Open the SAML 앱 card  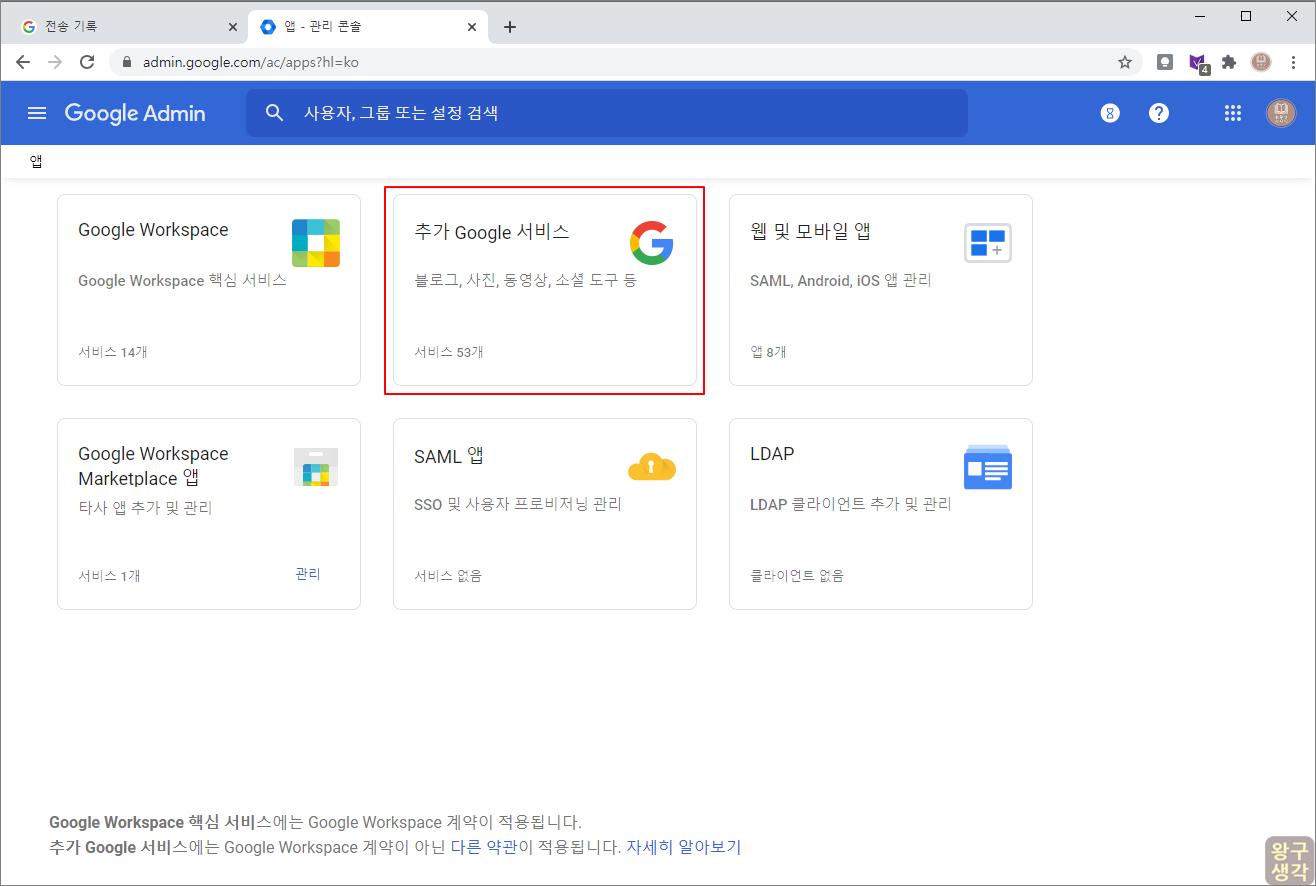coord(545,514)
